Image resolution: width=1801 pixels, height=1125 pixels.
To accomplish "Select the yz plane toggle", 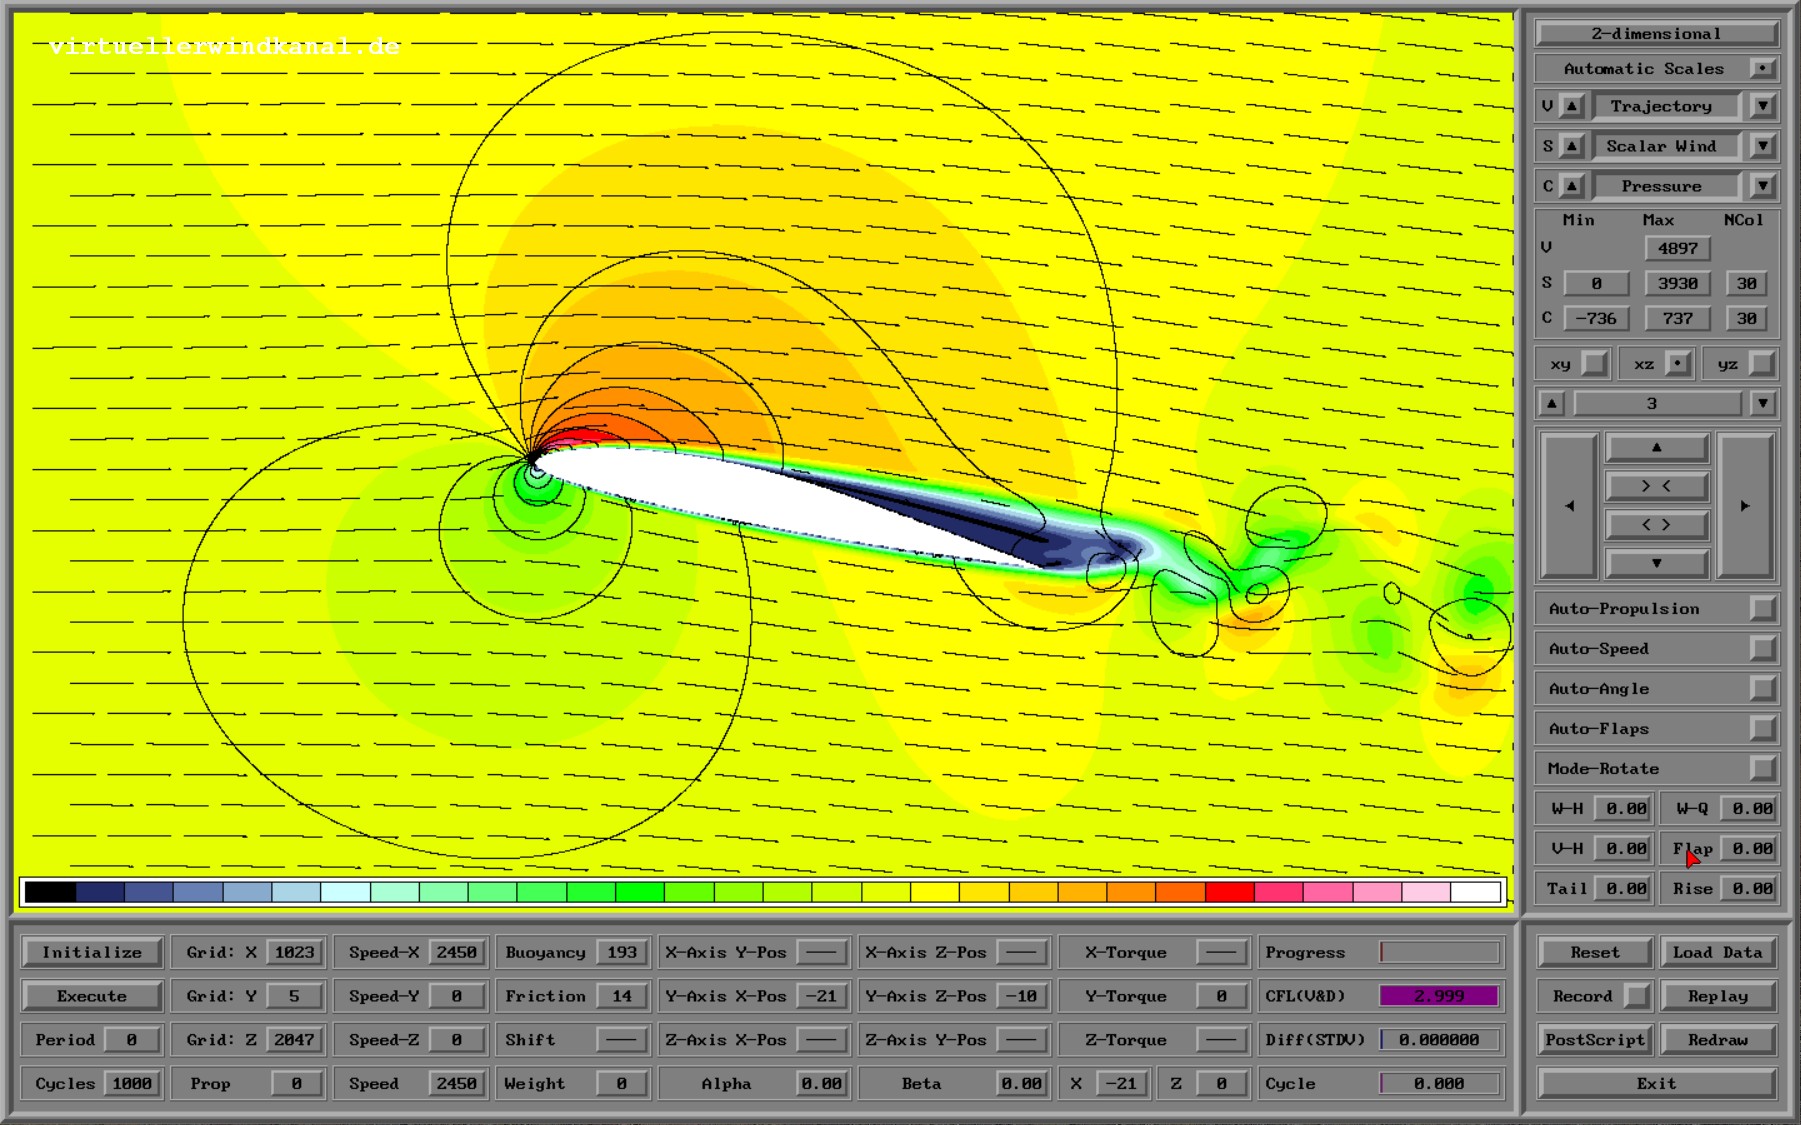I will 1763,364.
